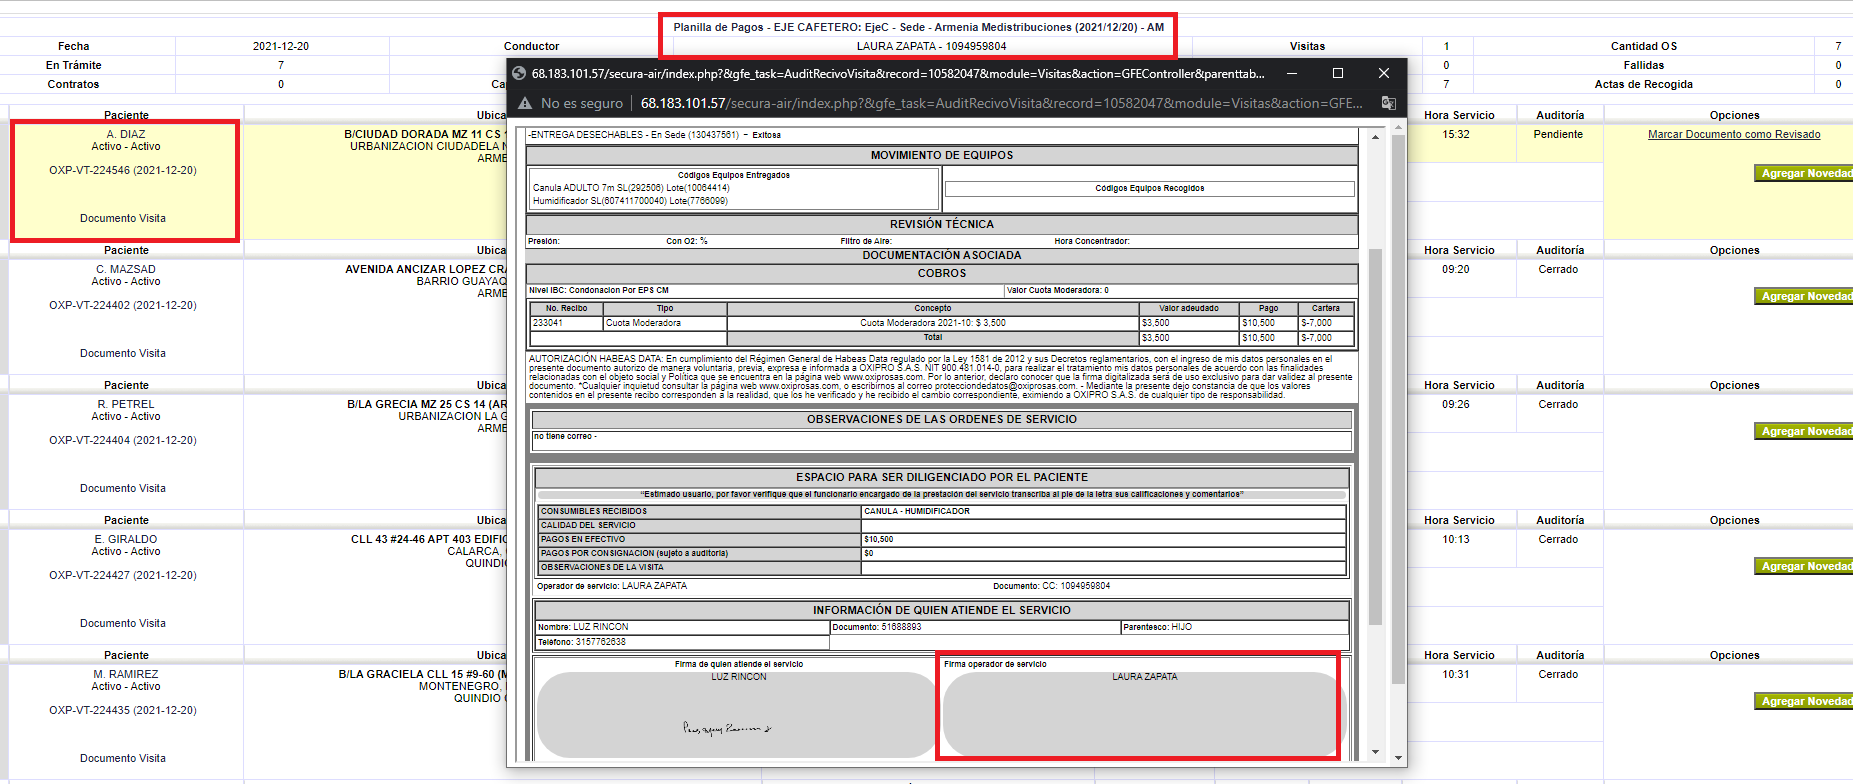Click patient name C. MAZSAD

coord(126,269)
